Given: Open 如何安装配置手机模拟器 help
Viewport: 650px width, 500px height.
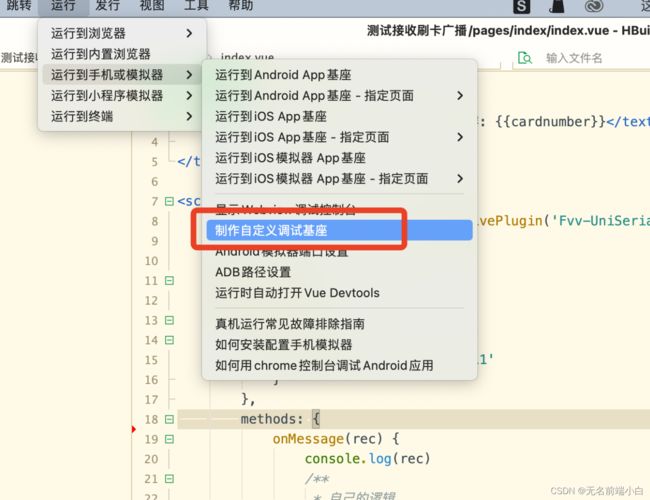Looking at the screenshot, I should click(339, 345).
